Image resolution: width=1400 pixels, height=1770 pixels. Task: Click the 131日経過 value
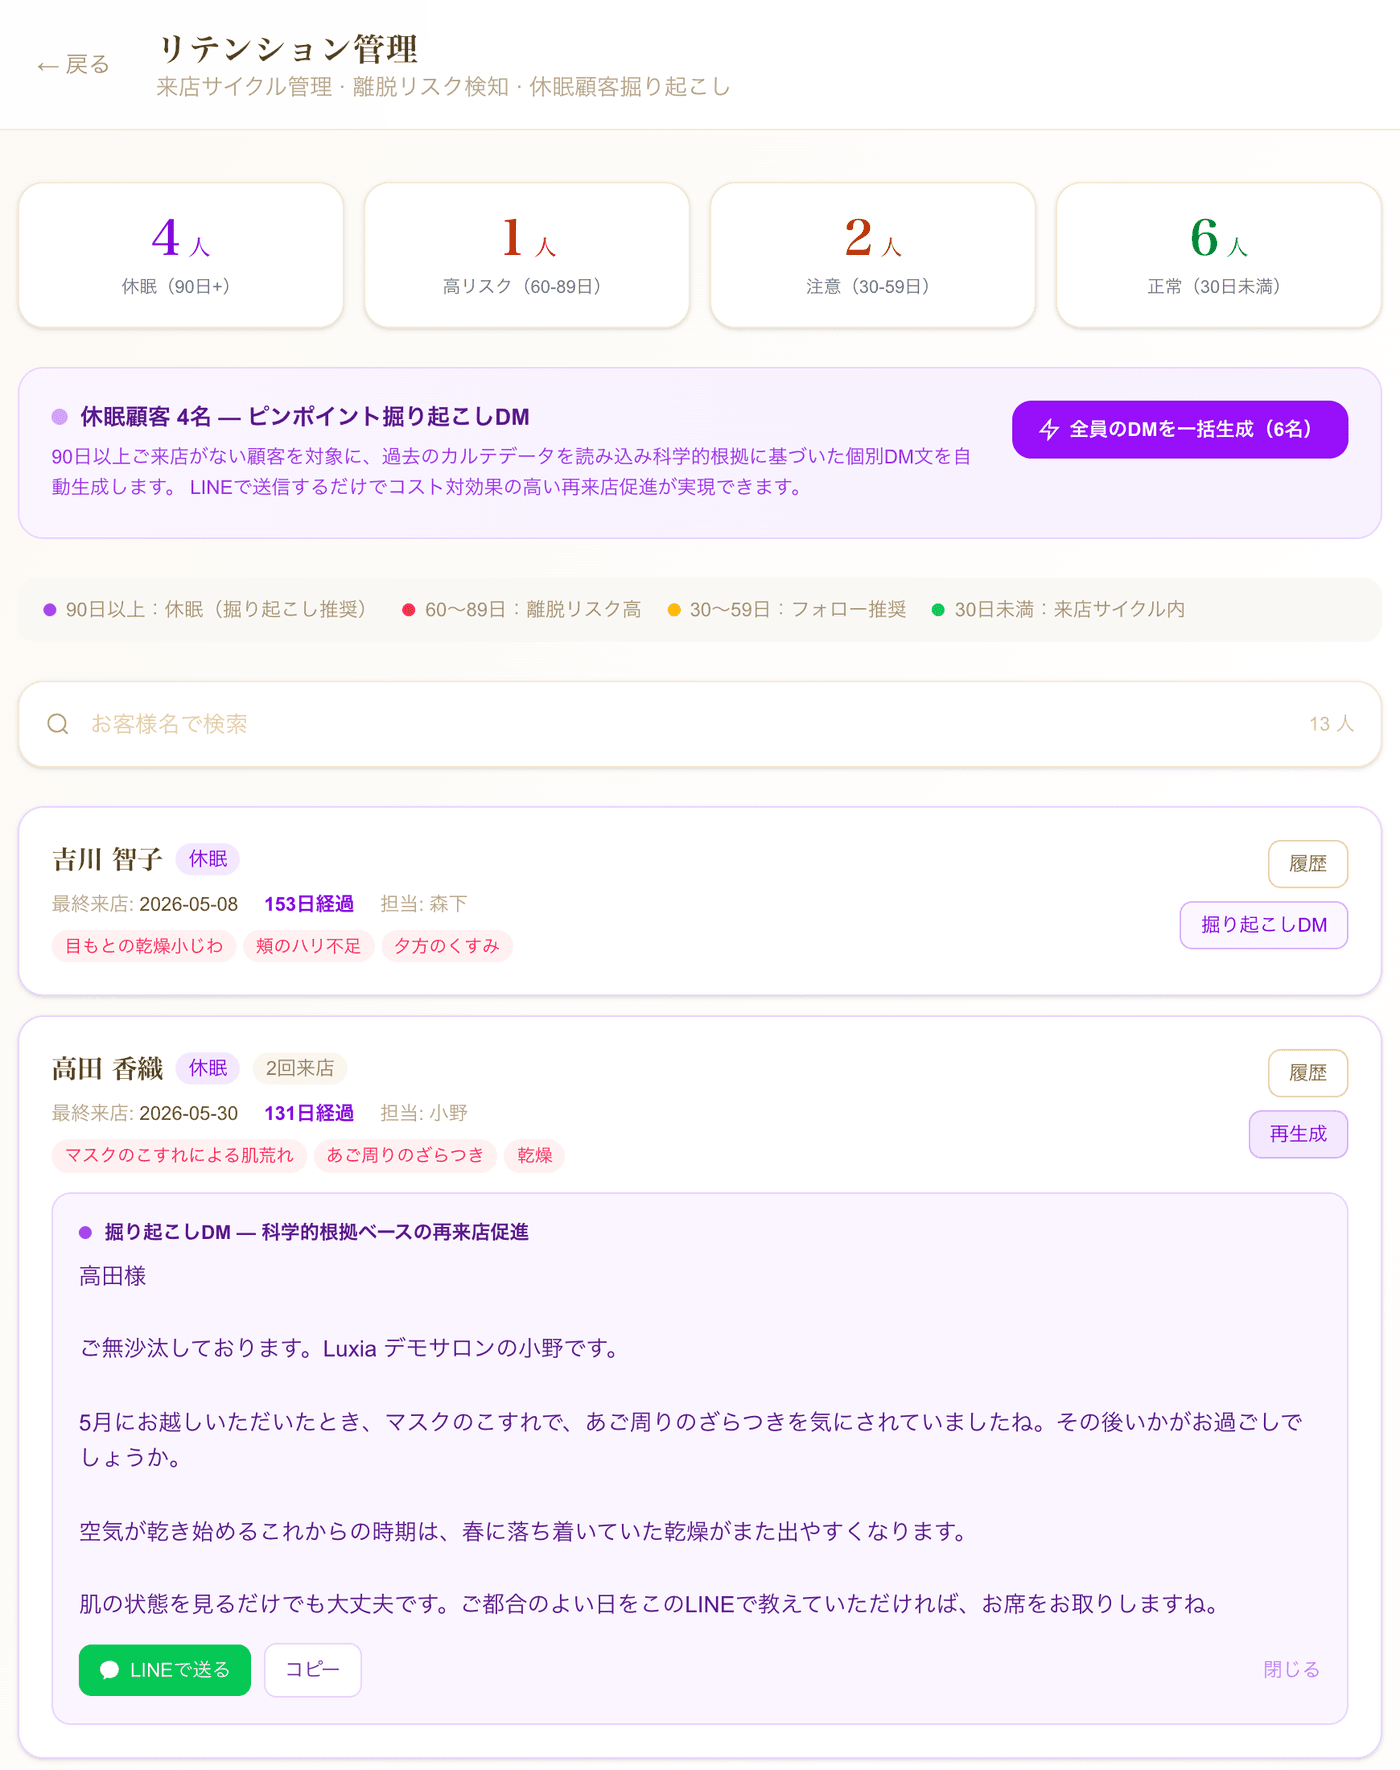coord(309,1113)
